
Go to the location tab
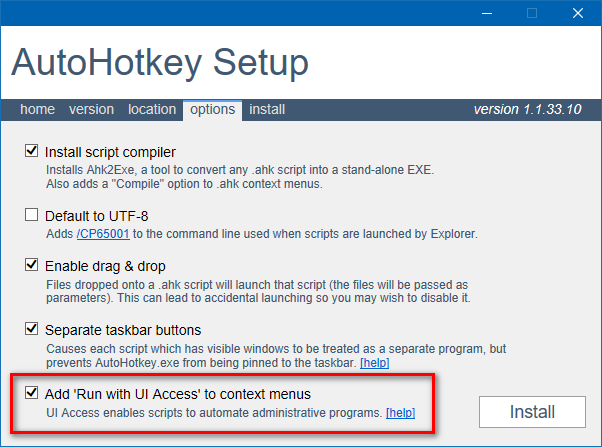click(152, 109)
